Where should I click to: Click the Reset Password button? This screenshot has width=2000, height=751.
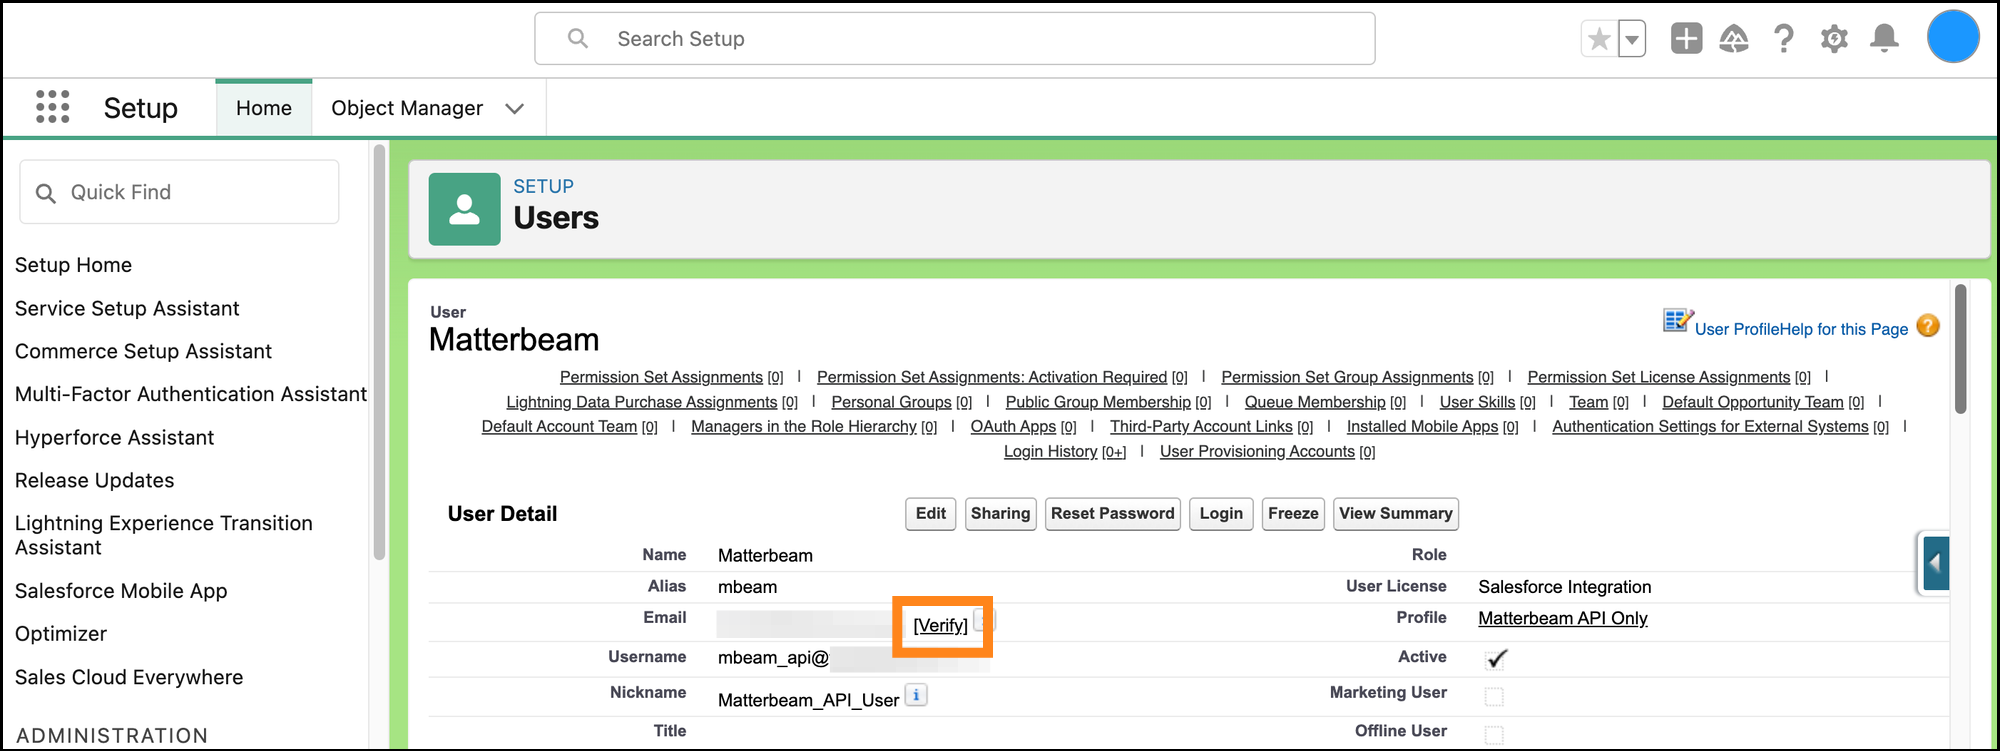pyautogui.click(x=1112, y=514)
